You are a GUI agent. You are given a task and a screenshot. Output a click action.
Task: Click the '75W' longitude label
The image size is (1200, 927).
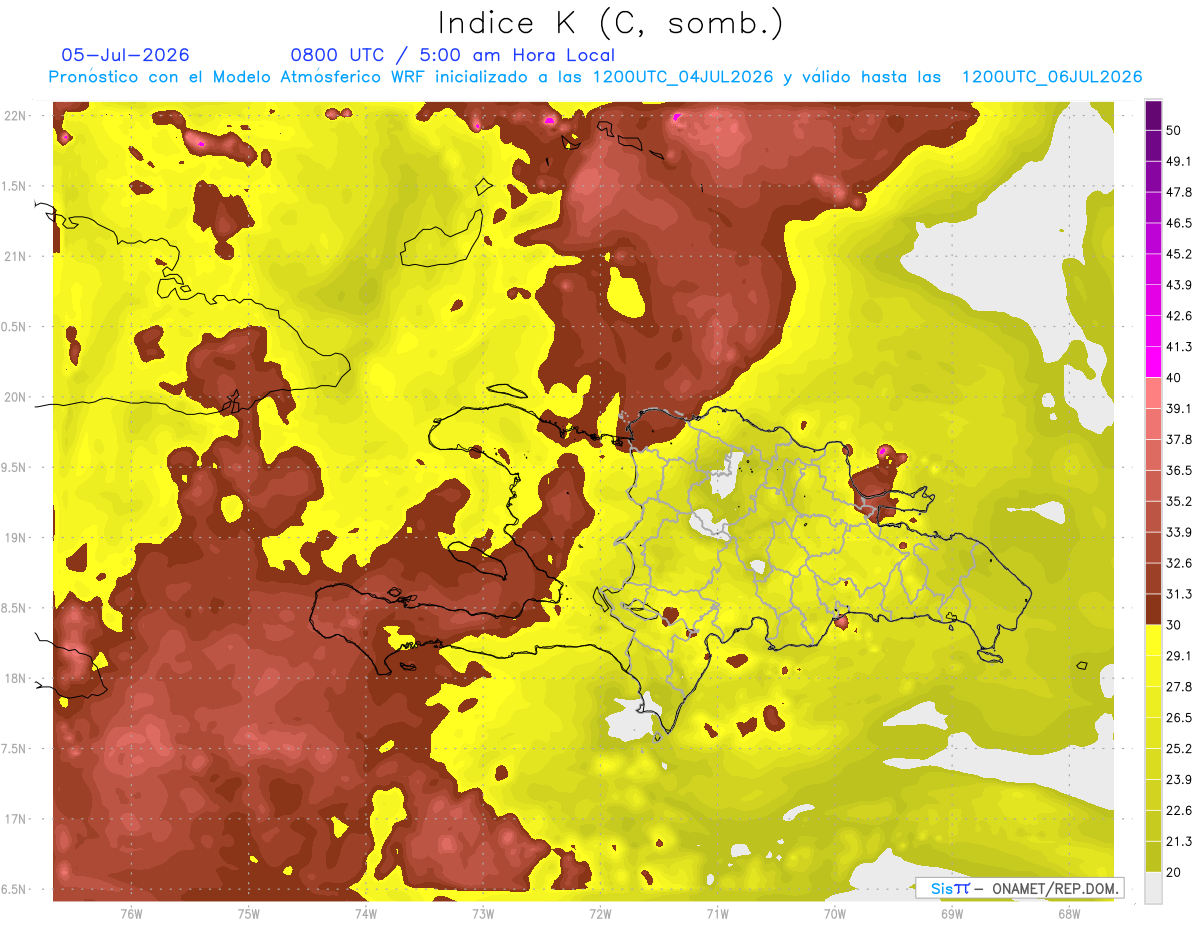[x=248, y=914]
